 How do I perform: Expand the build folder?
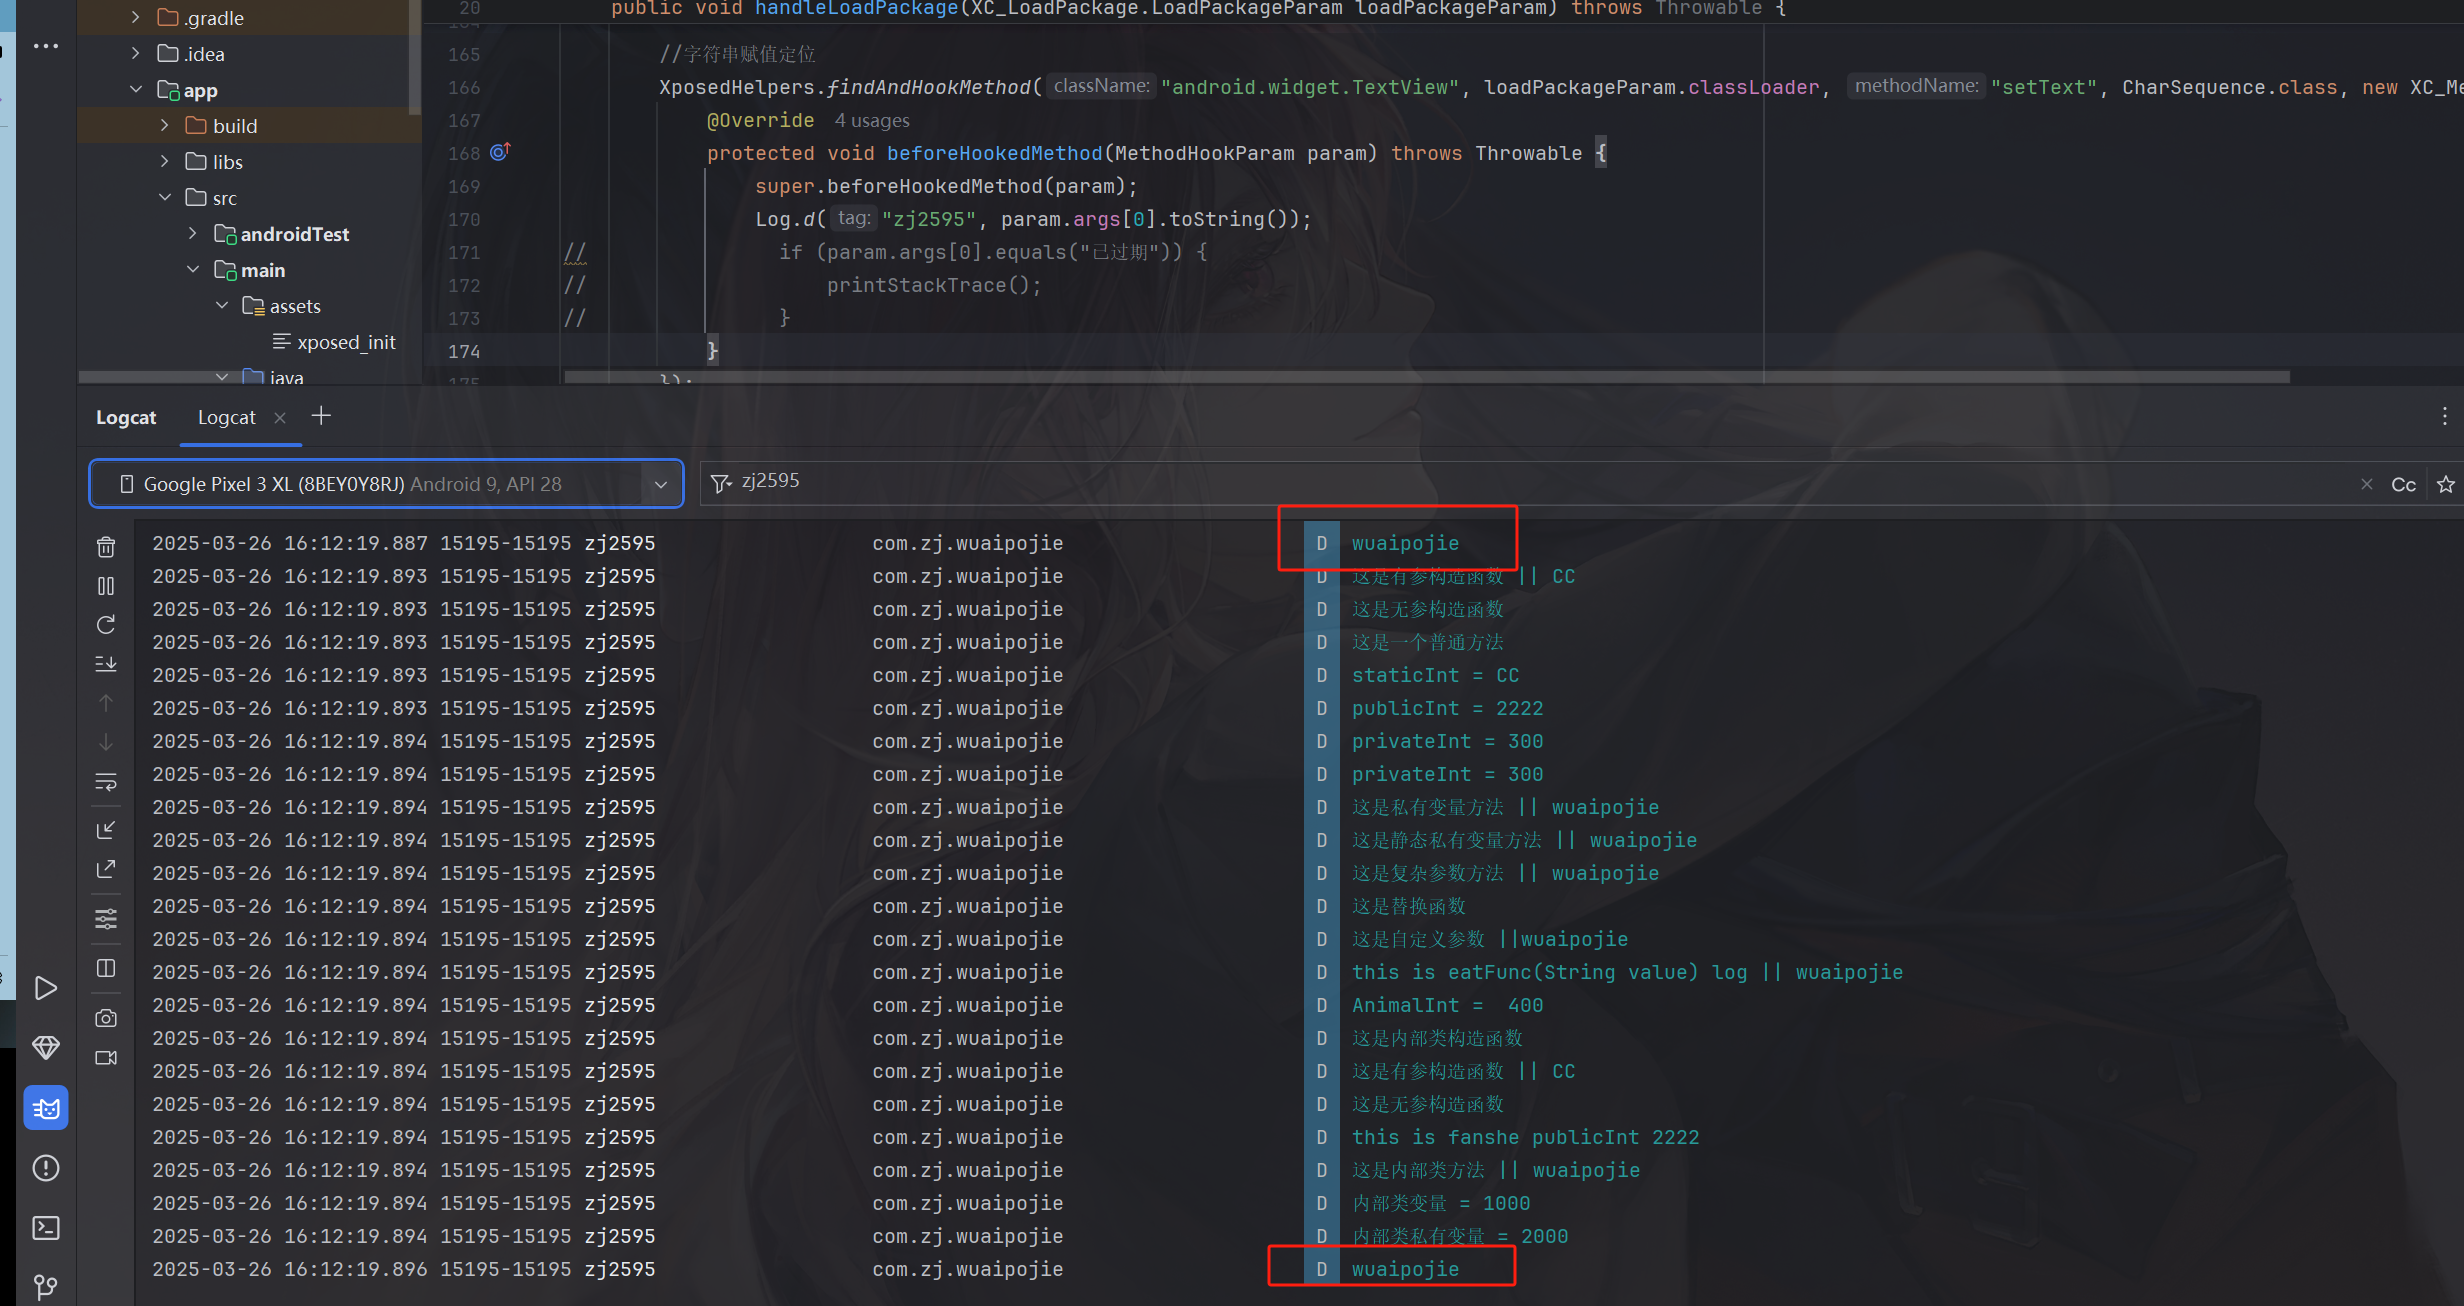tap(165, 126)
